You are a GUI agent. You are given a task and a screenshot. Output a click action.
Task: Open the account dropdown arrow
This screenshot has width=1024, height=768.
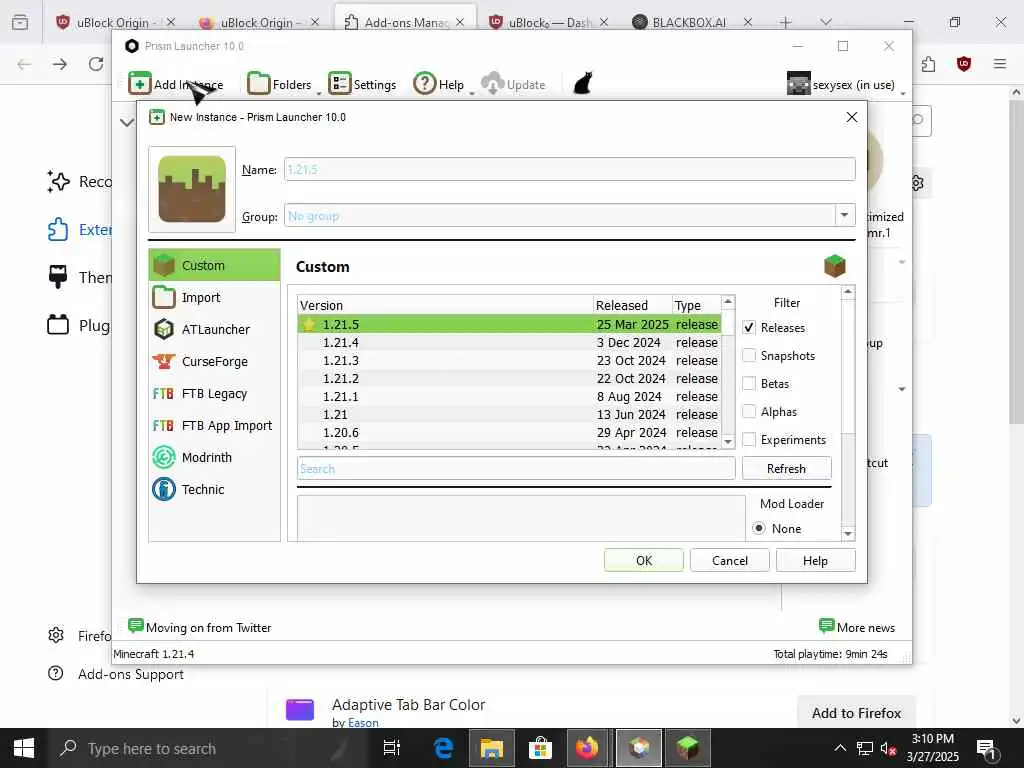[x=903, y=93]
